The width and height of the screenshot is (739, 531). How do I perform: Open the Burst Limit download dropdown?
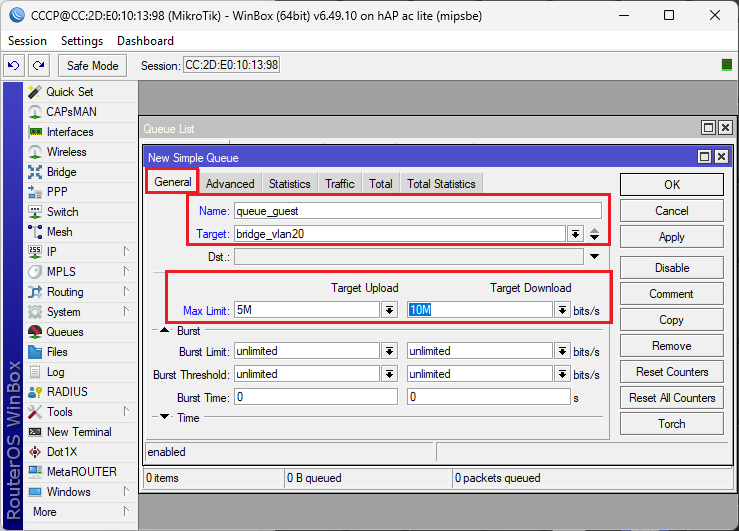[x=562, y=351]
